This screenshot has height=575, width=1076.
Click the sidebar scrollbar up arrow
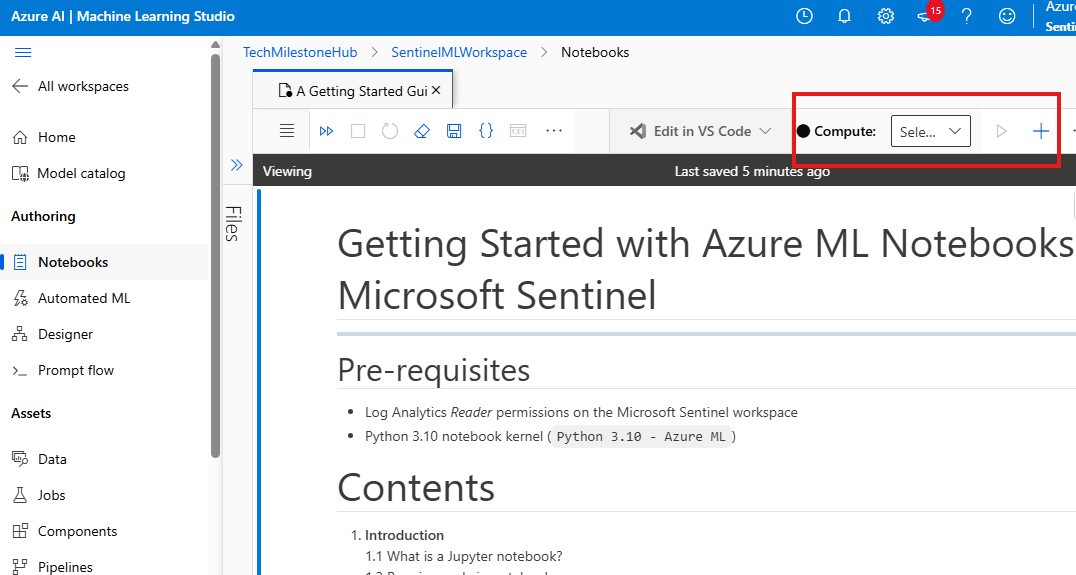(215, 45)
